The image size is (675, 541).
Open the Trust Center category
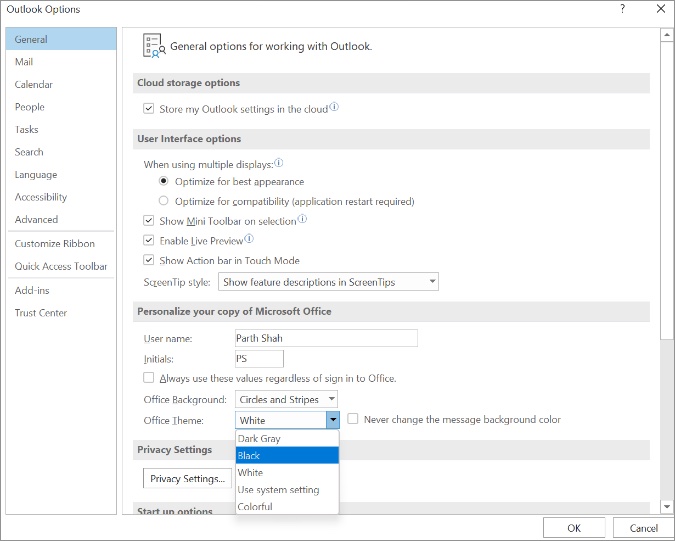(x=61, y=313)
